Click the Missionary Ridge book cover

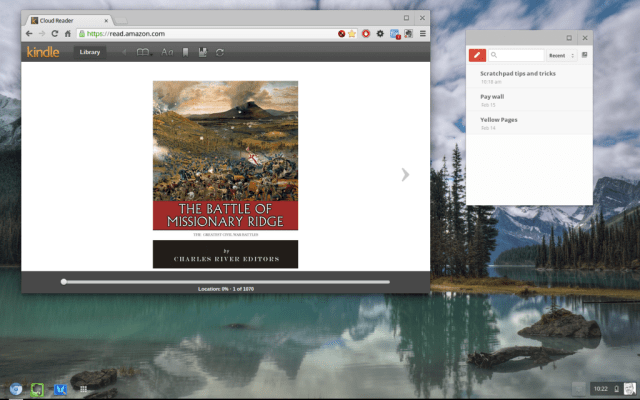(225, 175)
